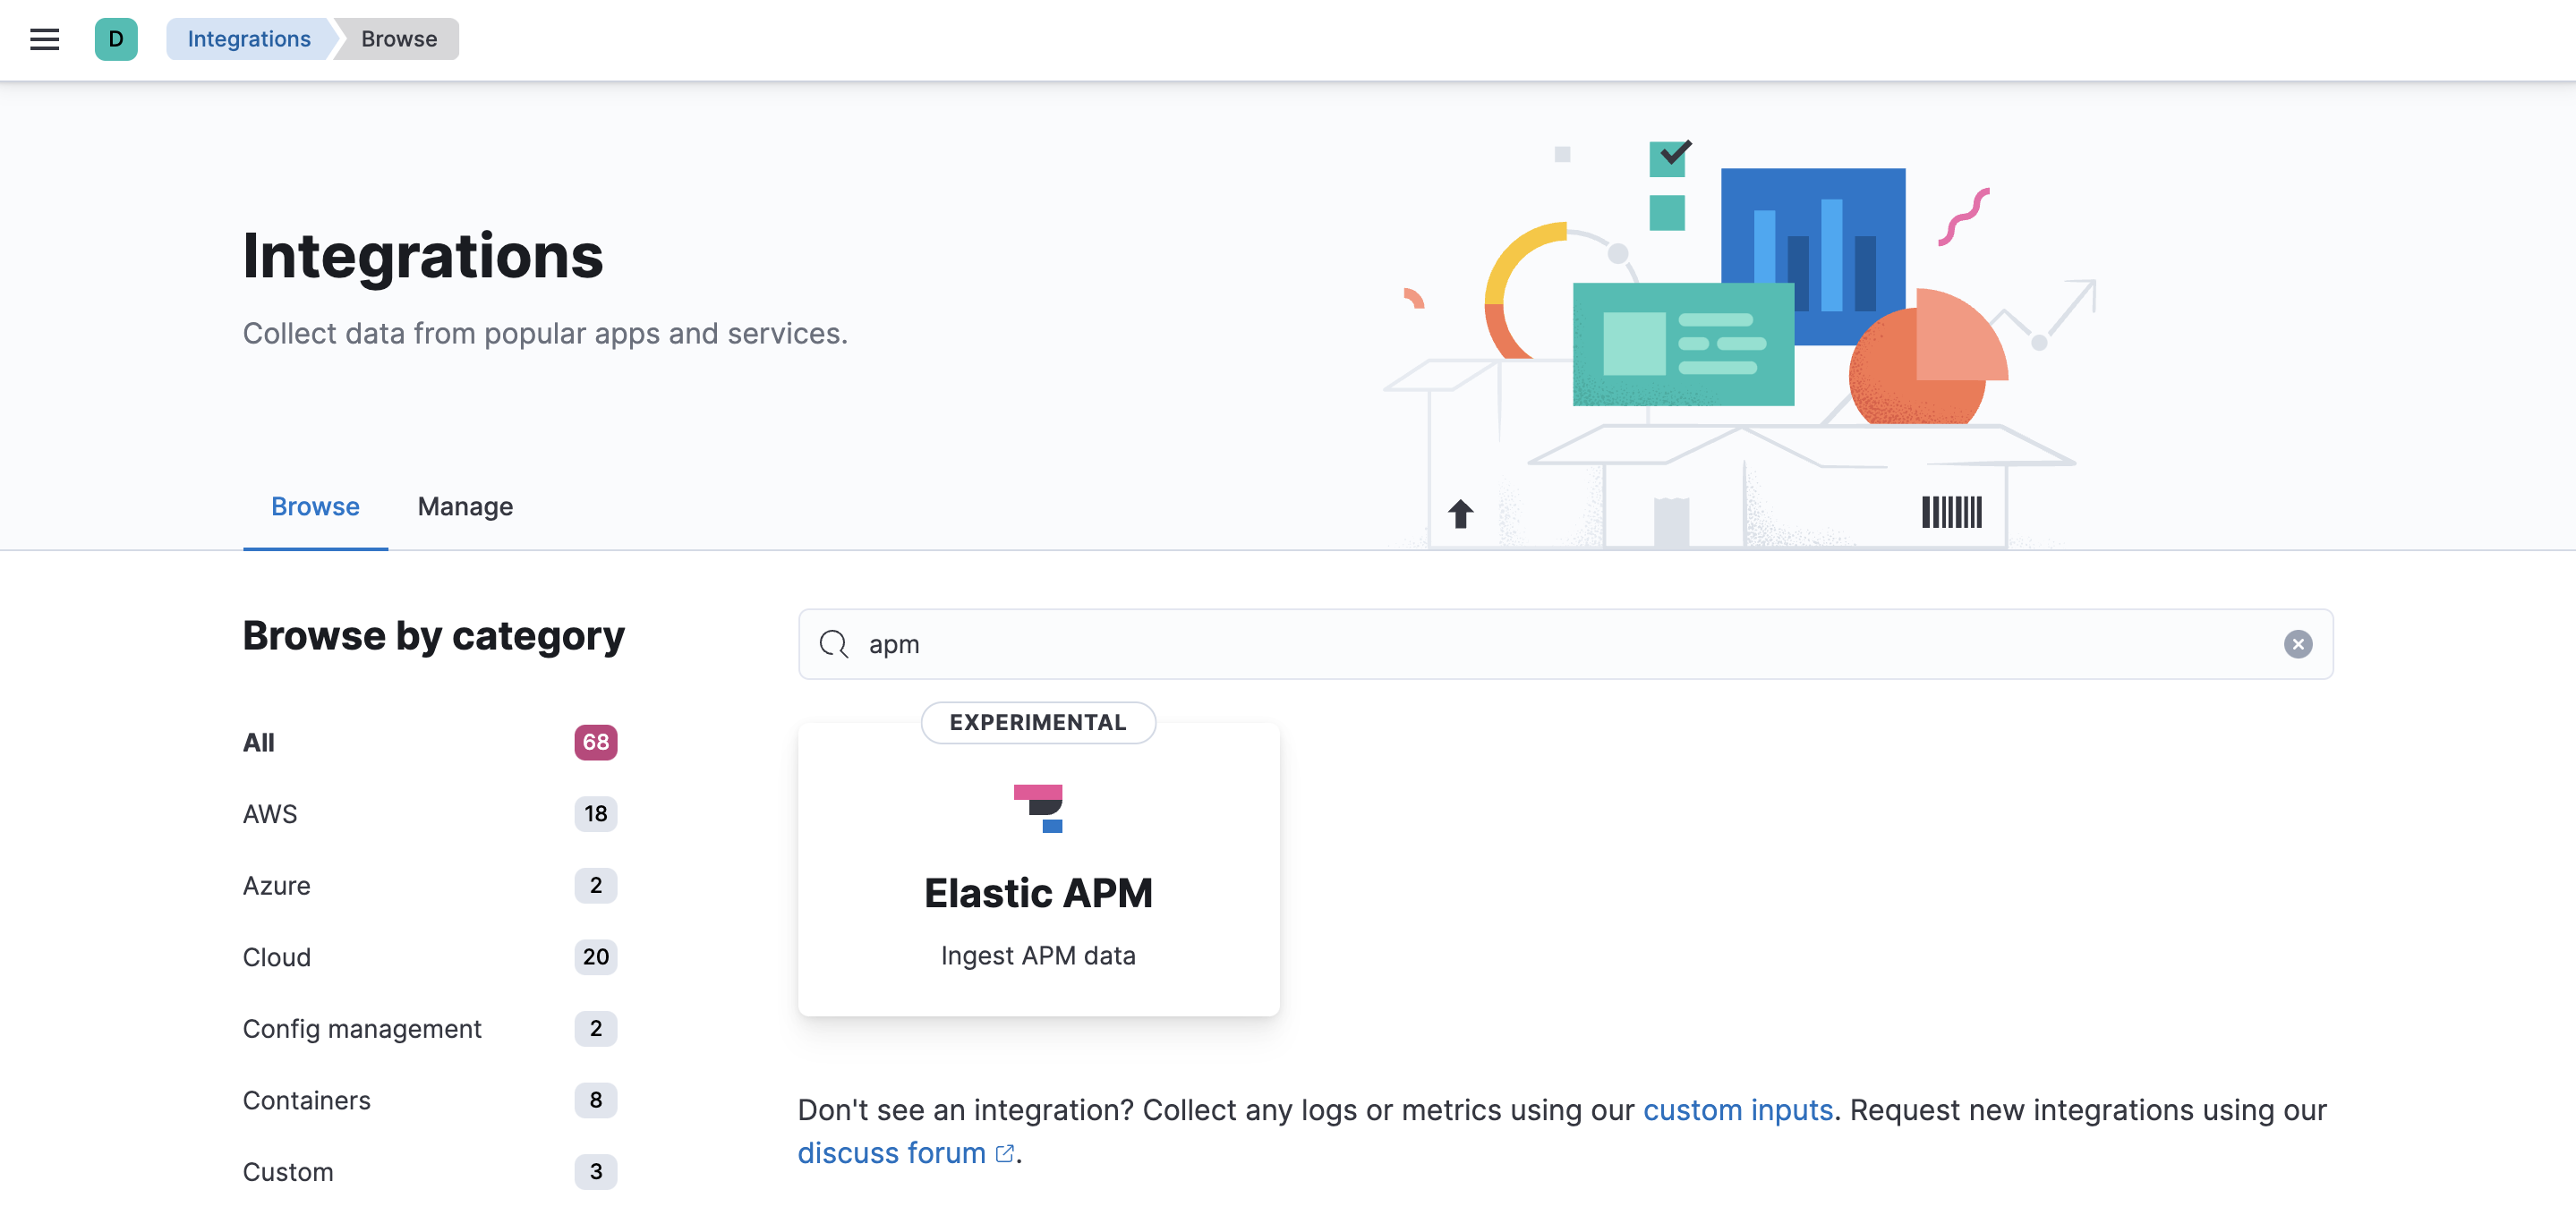Switch to the Manage tab
The height and width of the screenshot is (1215, 2576).
465,506
